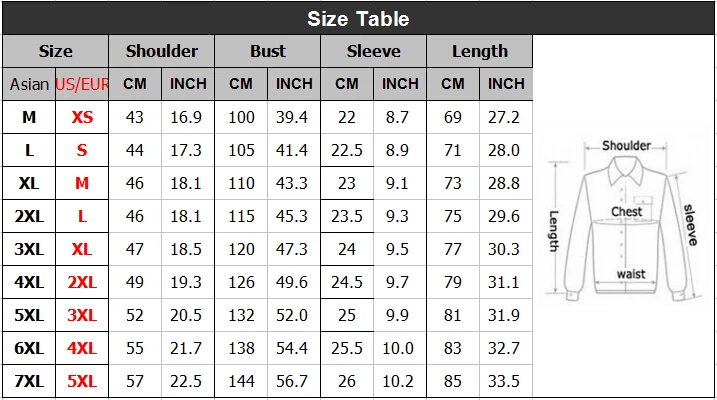The height and width of the screenshot is (400, 717).
Task: Click the Shoulder label above the shirt drawing
Action: pyautogui.click(x=626, y=146)
